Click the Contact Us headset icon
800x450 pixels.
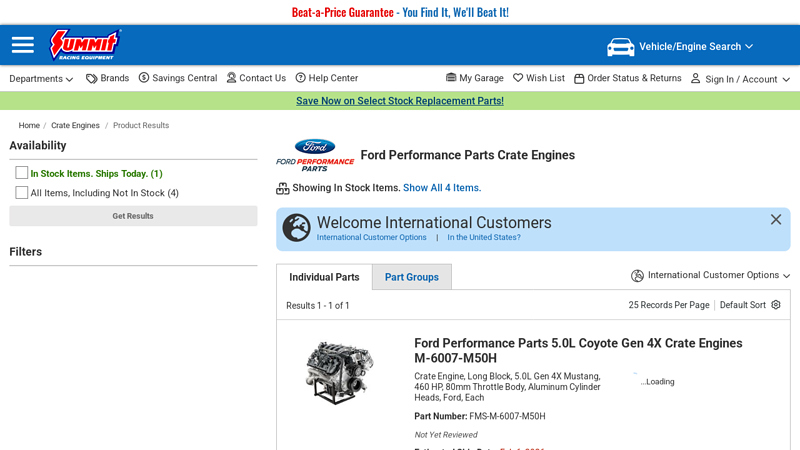[x=231, y=78]
